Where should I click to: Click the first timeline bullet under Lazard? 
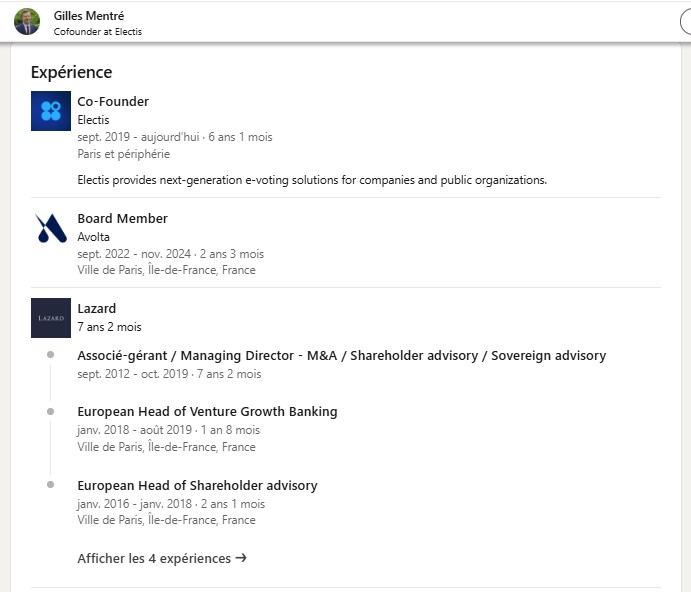point(50,355)
